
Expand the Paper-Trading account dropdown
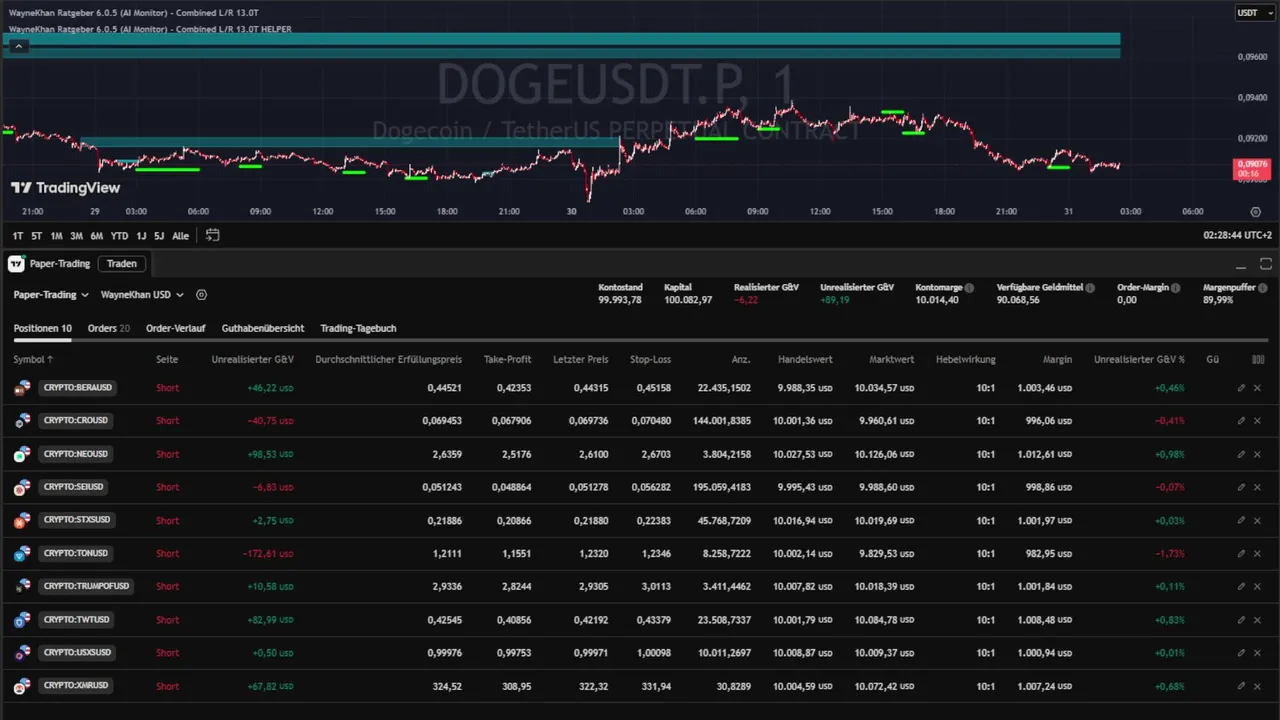tap(51, 295)
